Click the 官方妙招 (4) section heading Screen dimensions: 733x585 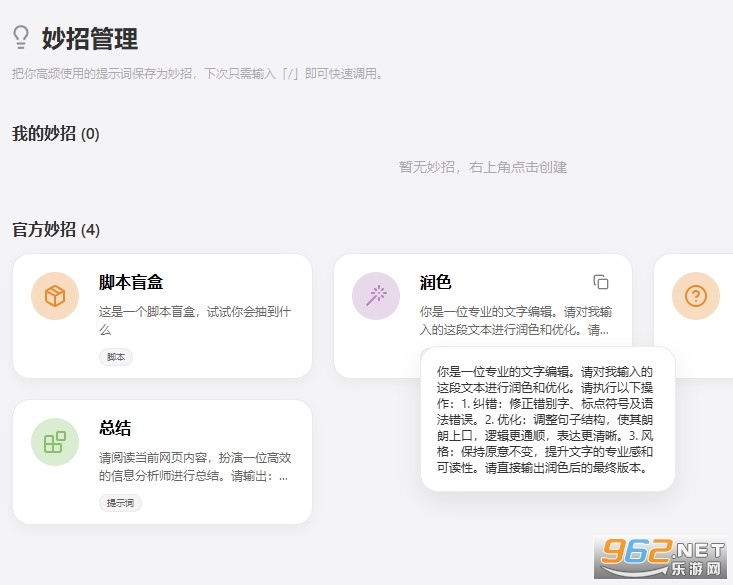pos(56,230)
